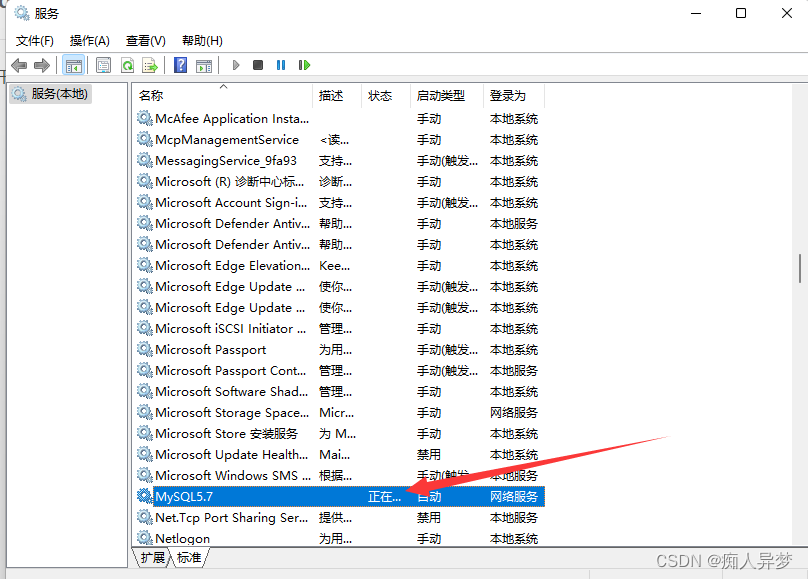Select Microsoft Windows SMS service
This screenshot has height=579, width=808.
click(340, 475)
